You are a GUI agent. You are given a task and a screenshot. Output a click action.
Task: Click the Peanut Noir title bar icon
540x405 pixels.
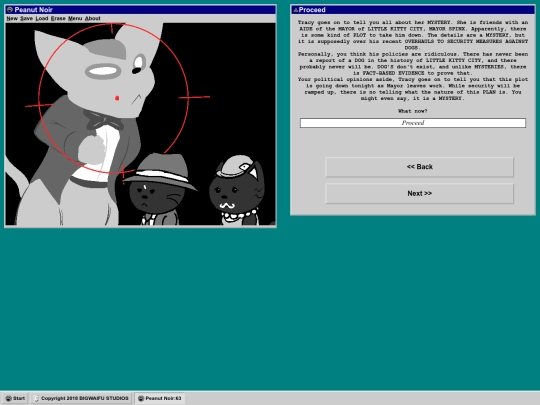click(x=10, y=10)
